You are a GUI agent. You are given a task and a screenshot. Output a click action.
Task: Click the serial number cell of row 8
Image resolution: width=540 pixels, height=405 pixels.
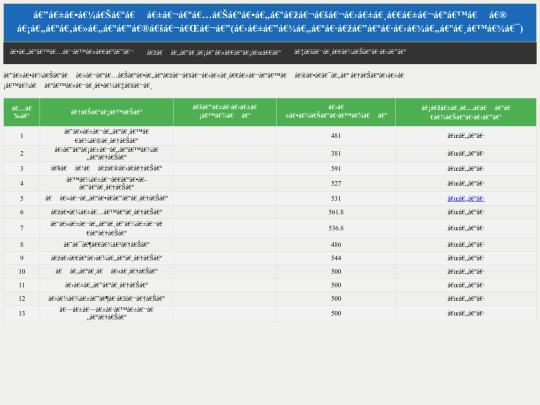click(22, 245)
